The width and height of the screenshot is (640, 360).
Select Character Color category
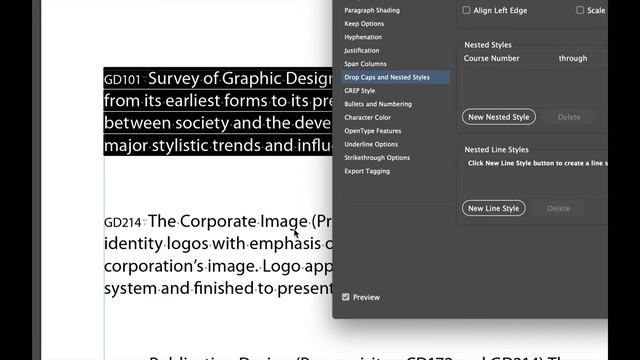tap(367, 118)
